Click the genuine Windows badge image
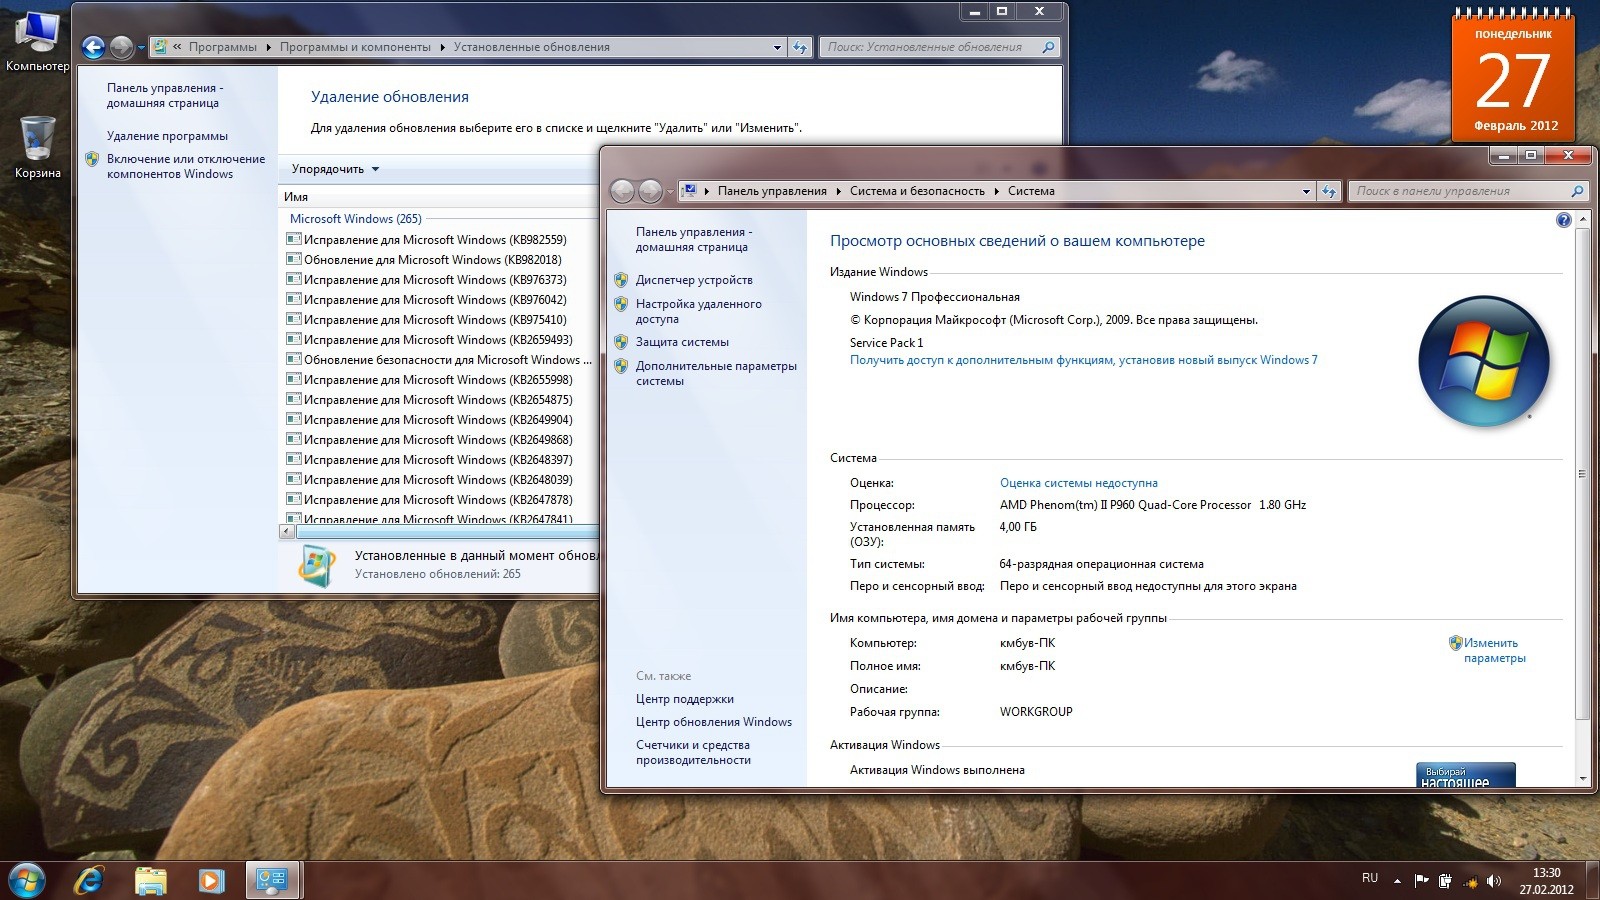The height and width of the screenshot is (900, 1600). [x=1466, y=774]
